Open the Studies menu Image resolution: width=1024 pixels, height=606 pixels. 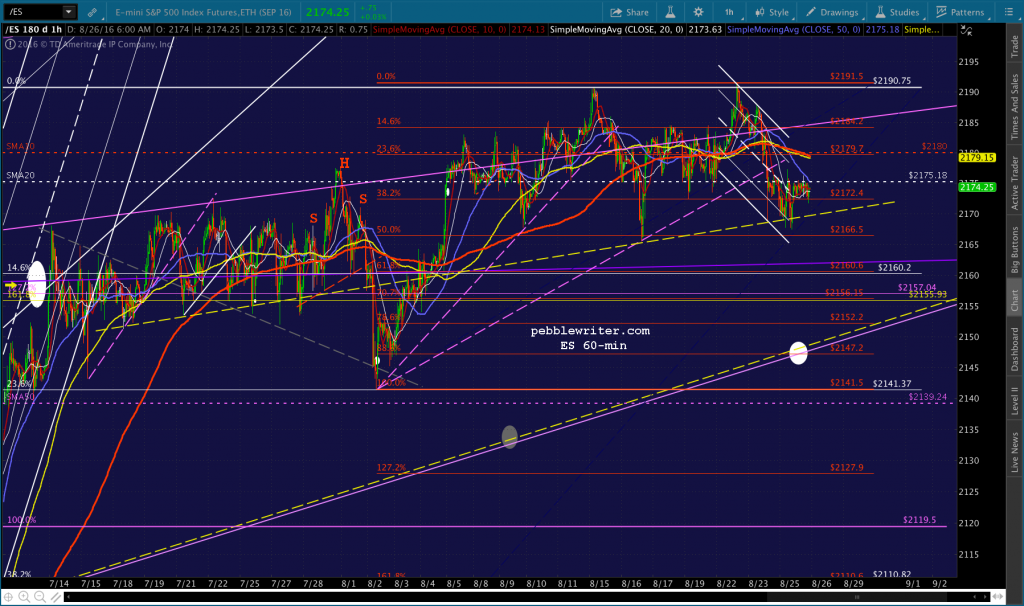tap(897, 12)
